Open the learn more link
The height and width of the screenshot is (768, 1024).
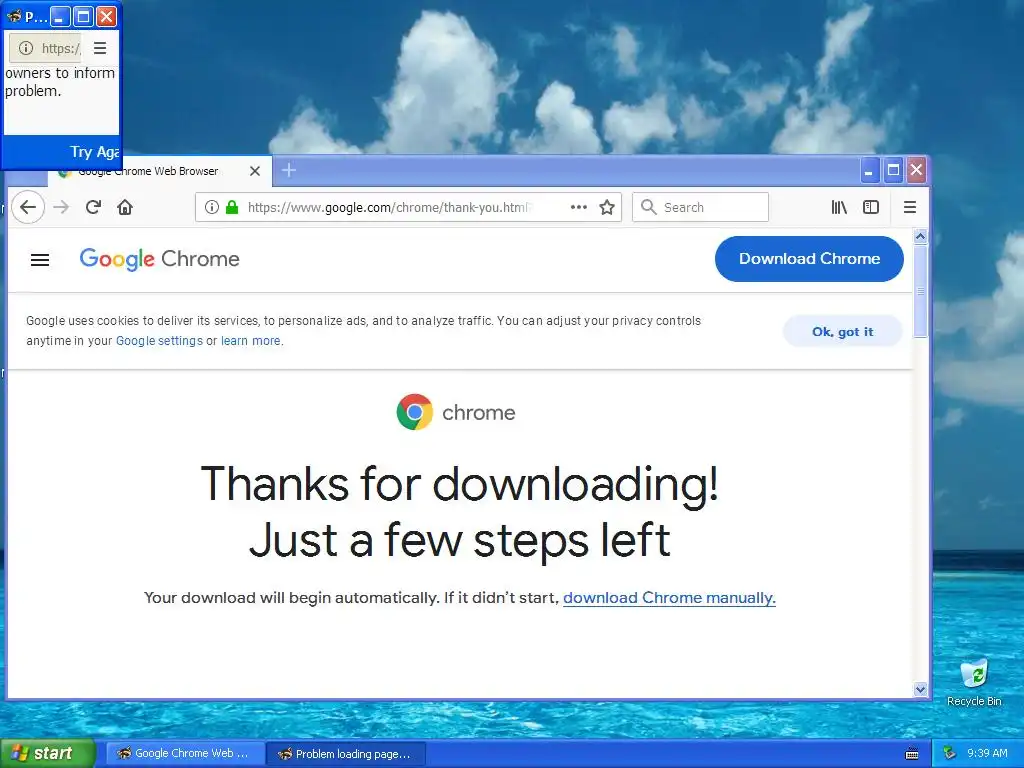click(251, 341)
